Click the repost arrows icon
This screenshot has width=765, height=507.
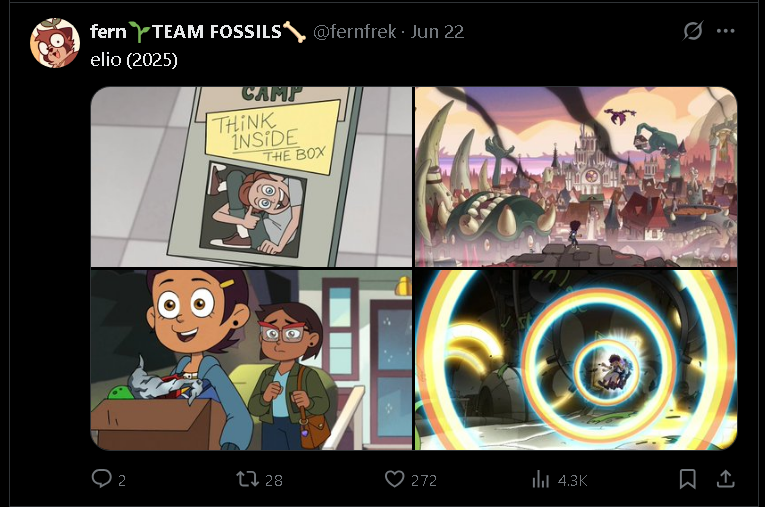(247, 479)
